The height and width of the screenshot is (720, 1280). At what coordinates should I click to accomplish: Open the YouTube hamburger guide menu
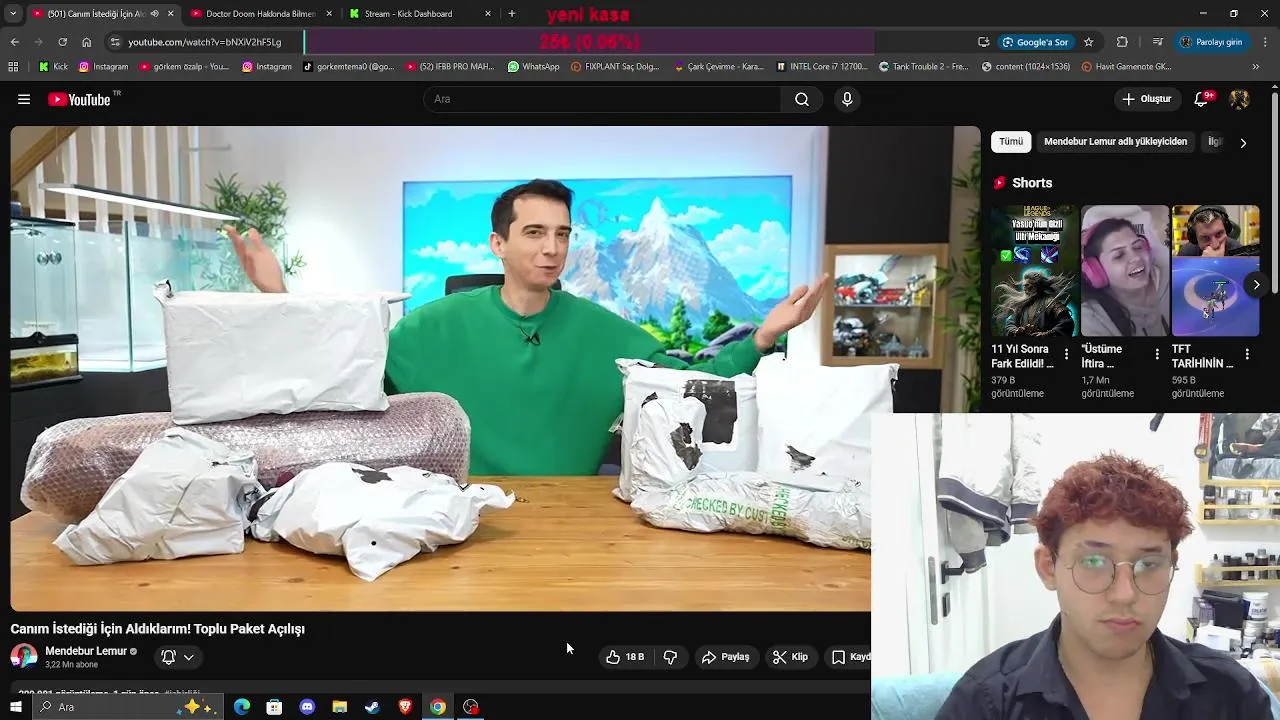click(24, 99)
